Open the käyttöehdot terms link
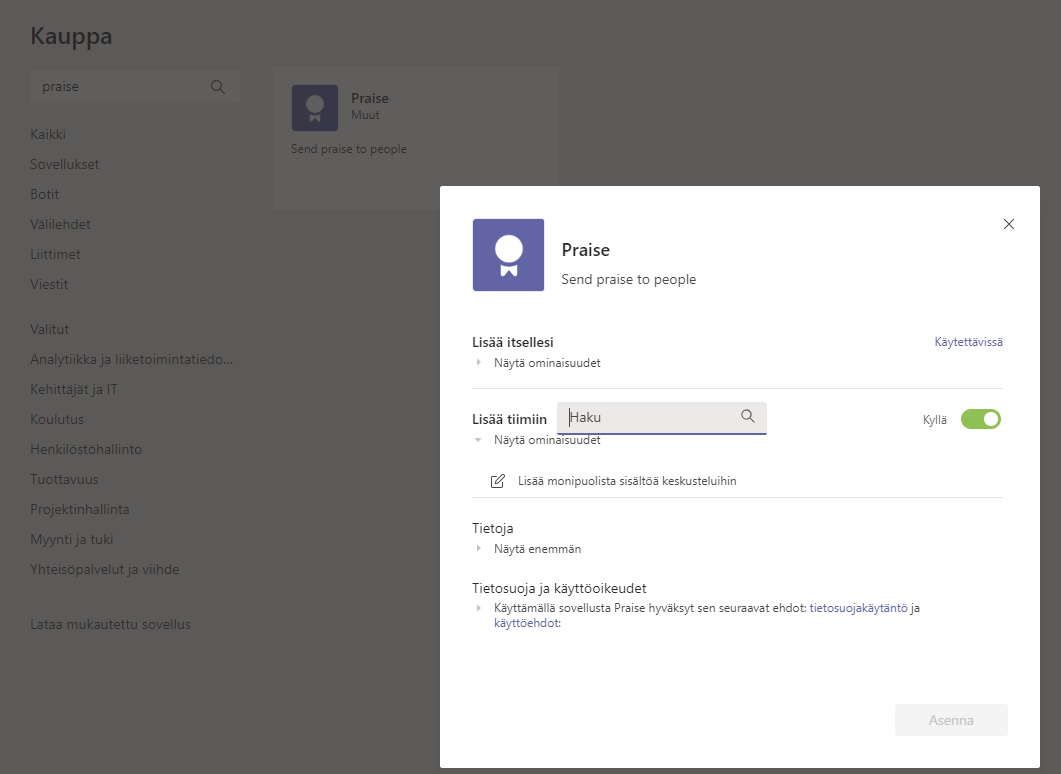 click(527, 623)
